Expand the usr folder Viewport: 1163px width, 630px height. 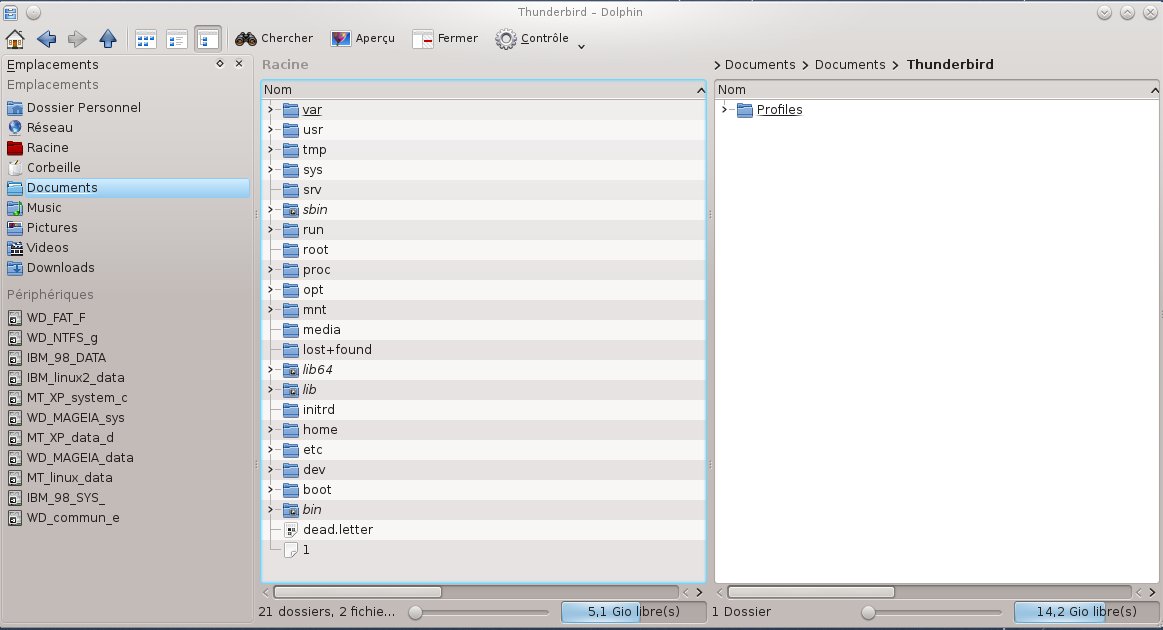click(x=271, y=130)
